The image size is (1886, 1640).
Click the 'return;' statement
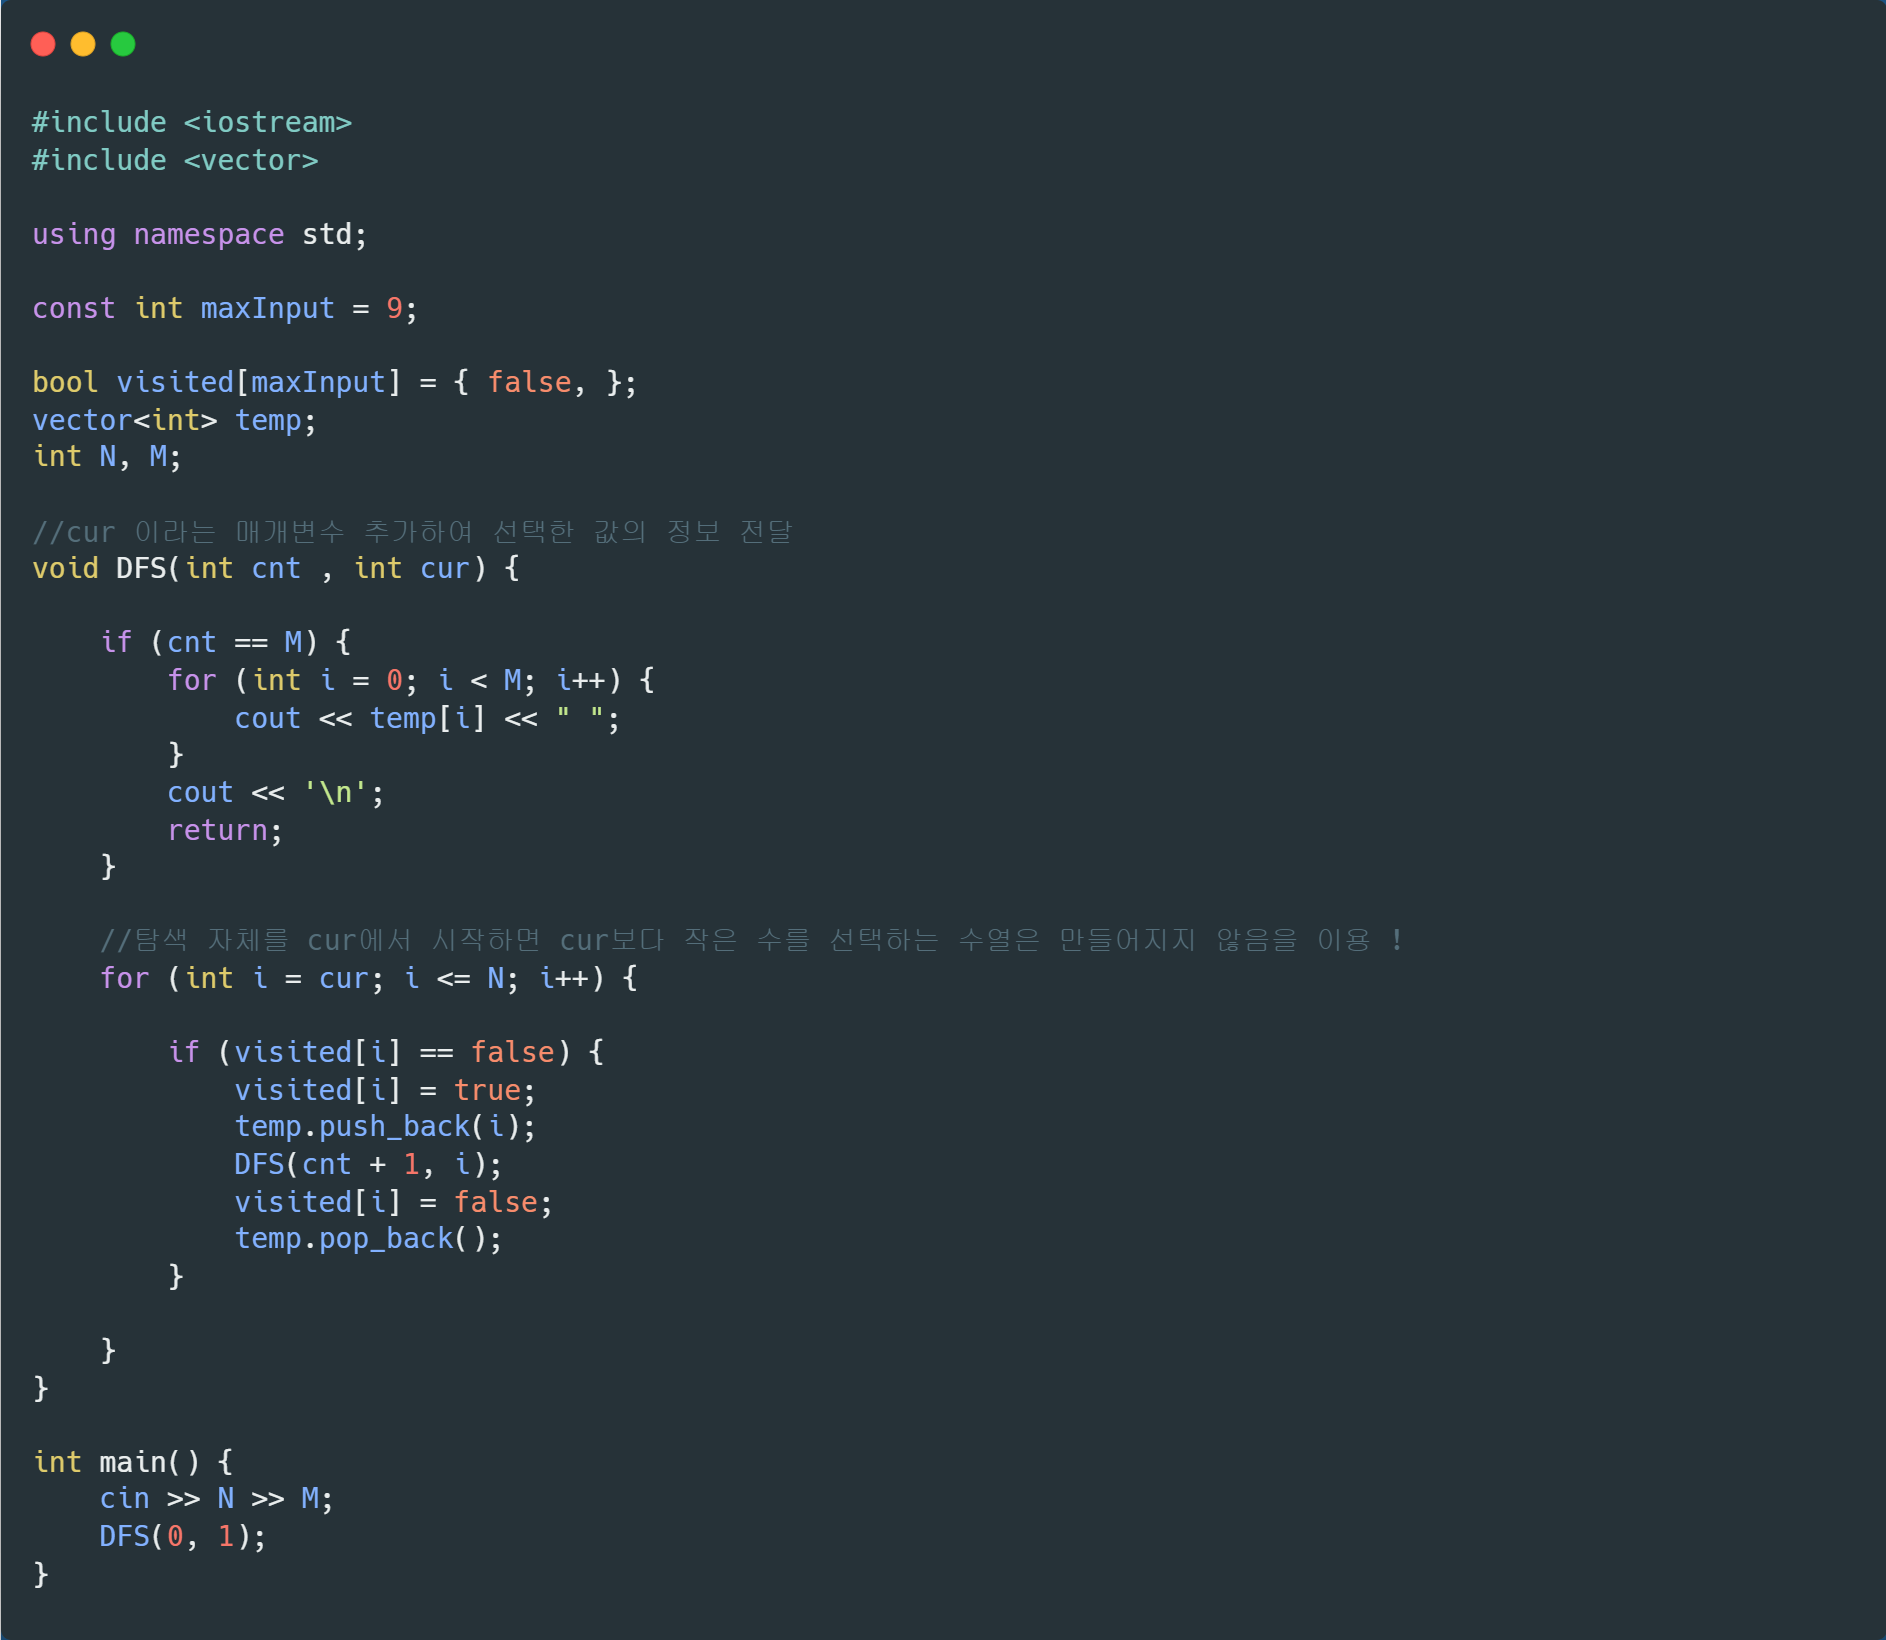click(225, 830)
